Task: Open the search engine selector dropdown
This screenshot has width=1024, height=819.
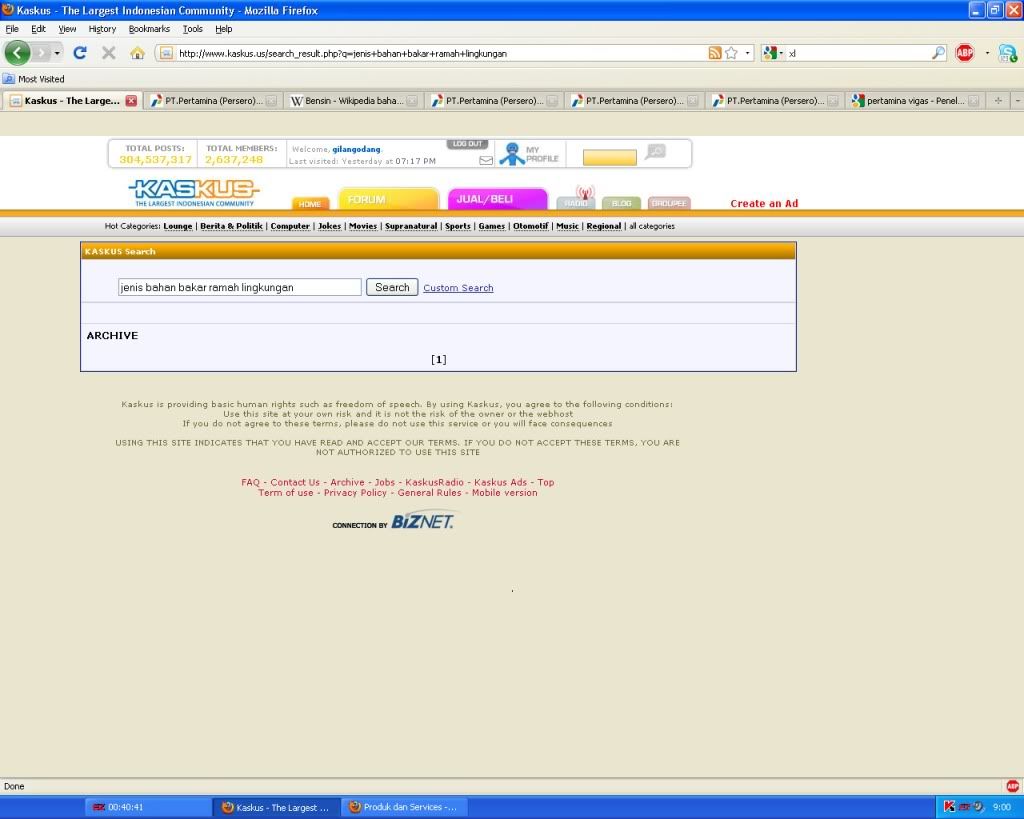Action: click(773, 53)
